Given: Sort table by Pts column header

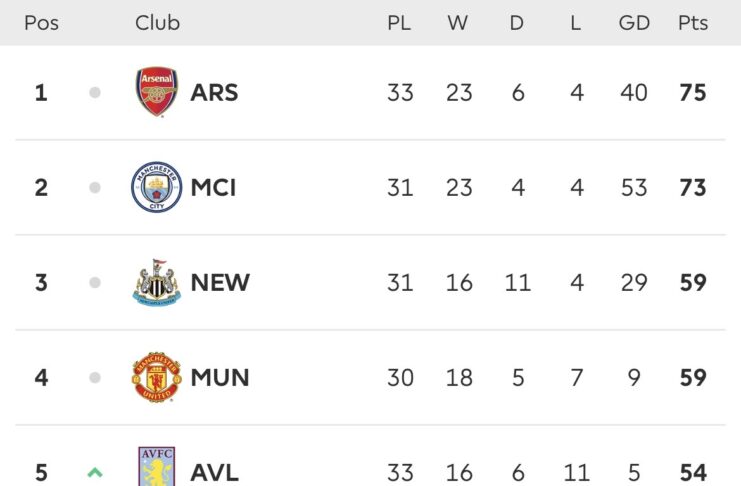Looking at the screenshot, I should (x=692, y=23).
